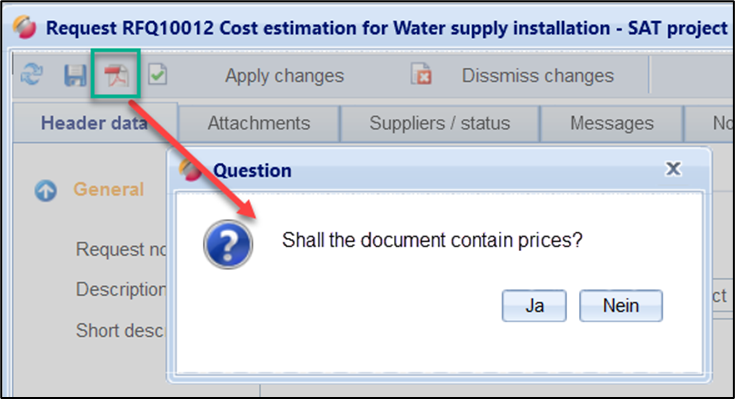Screen dimensions: 735x399
Task: Switch to the Header data tab
Action: pos(94,123)
